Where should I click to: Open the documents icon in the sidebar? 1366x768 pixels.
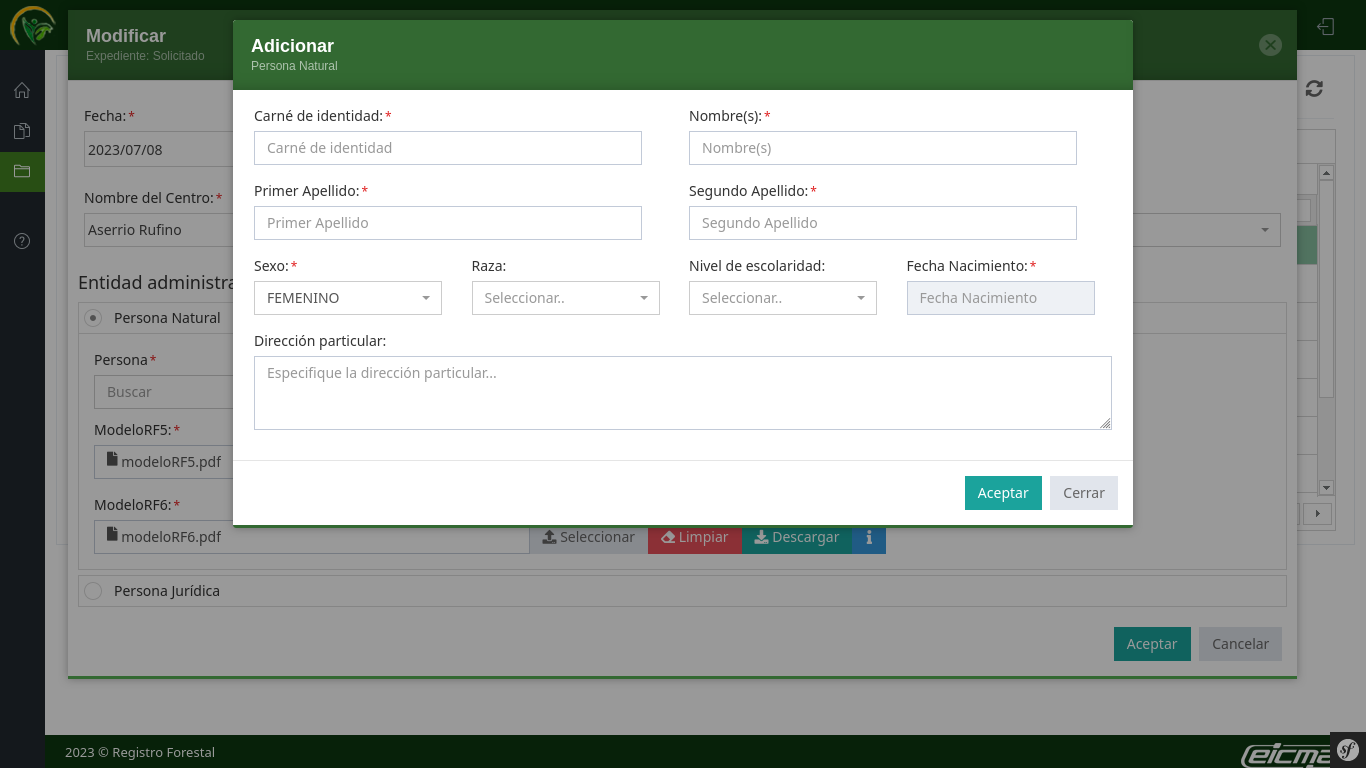[22, 131]
